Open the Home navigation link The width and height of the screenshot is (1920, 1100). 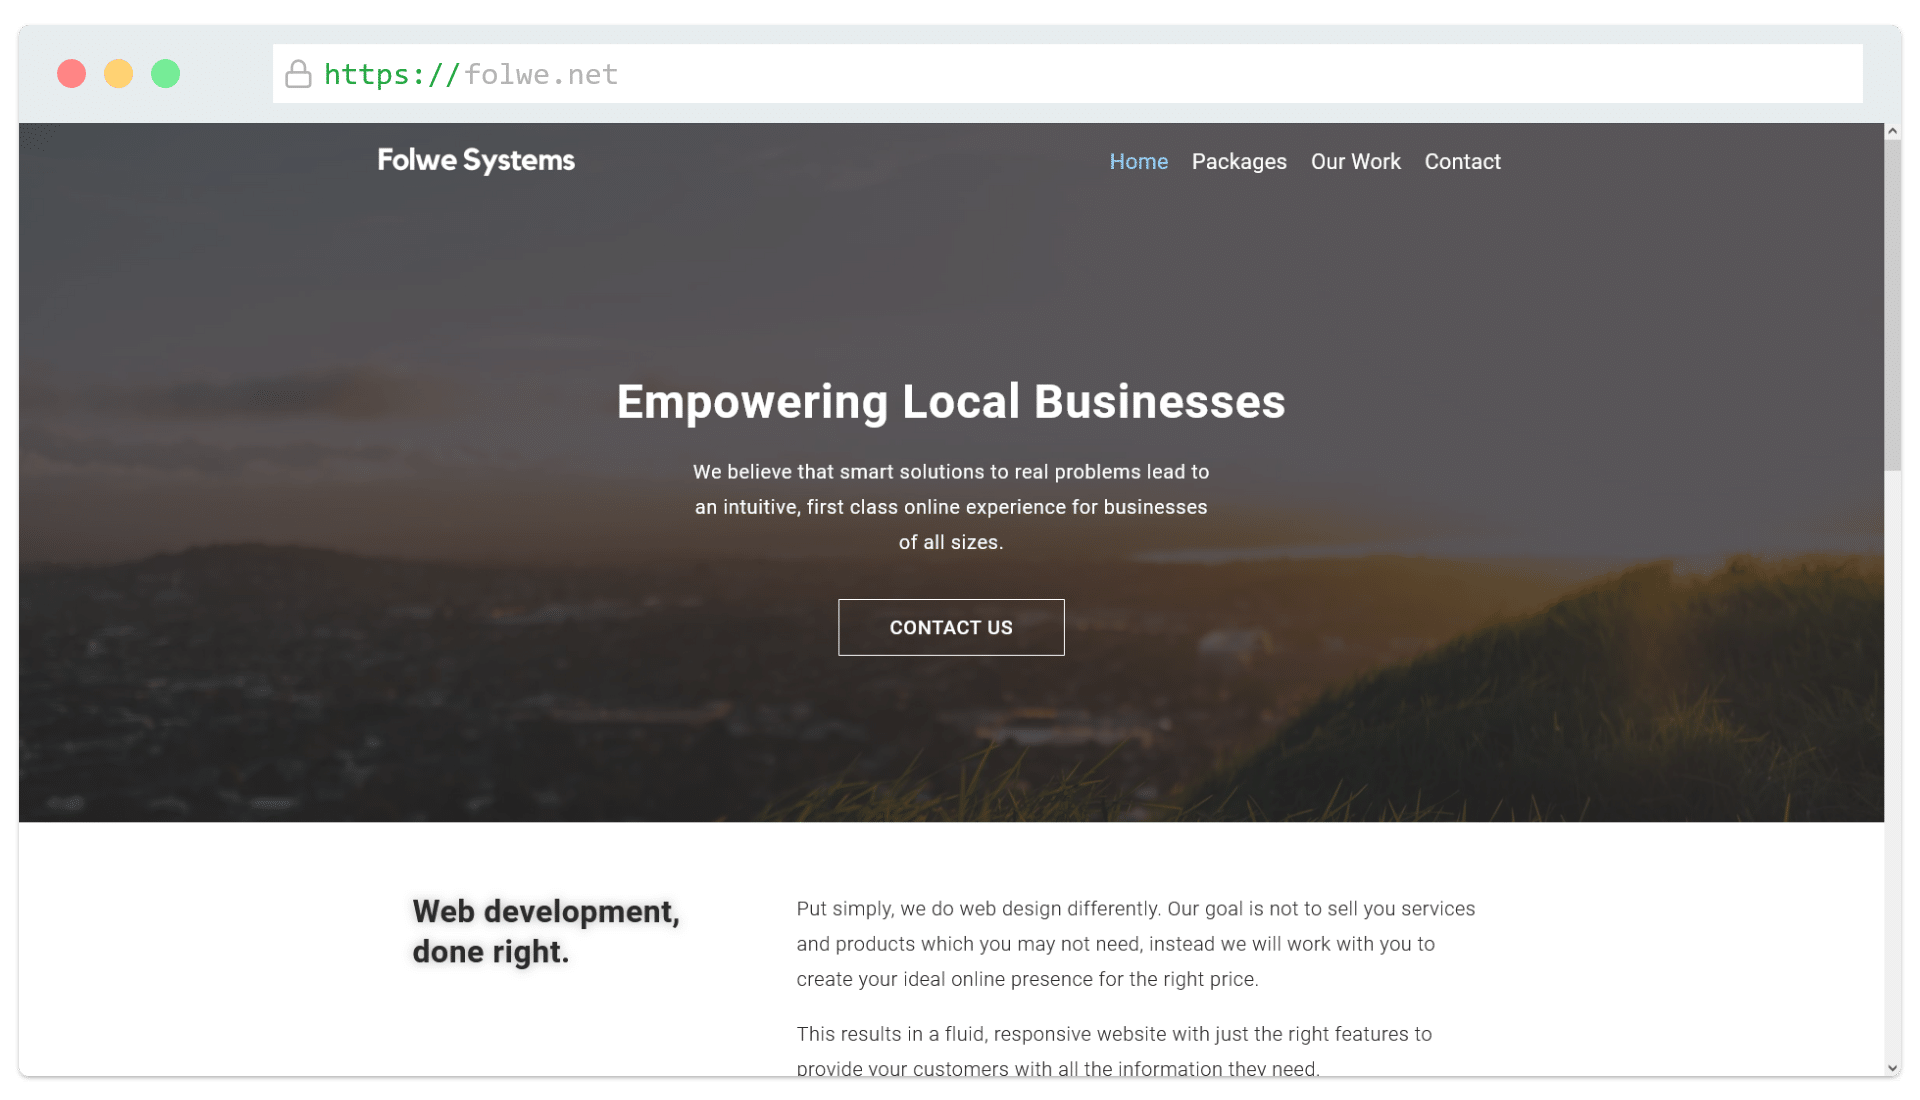[x=1138, y=162]
